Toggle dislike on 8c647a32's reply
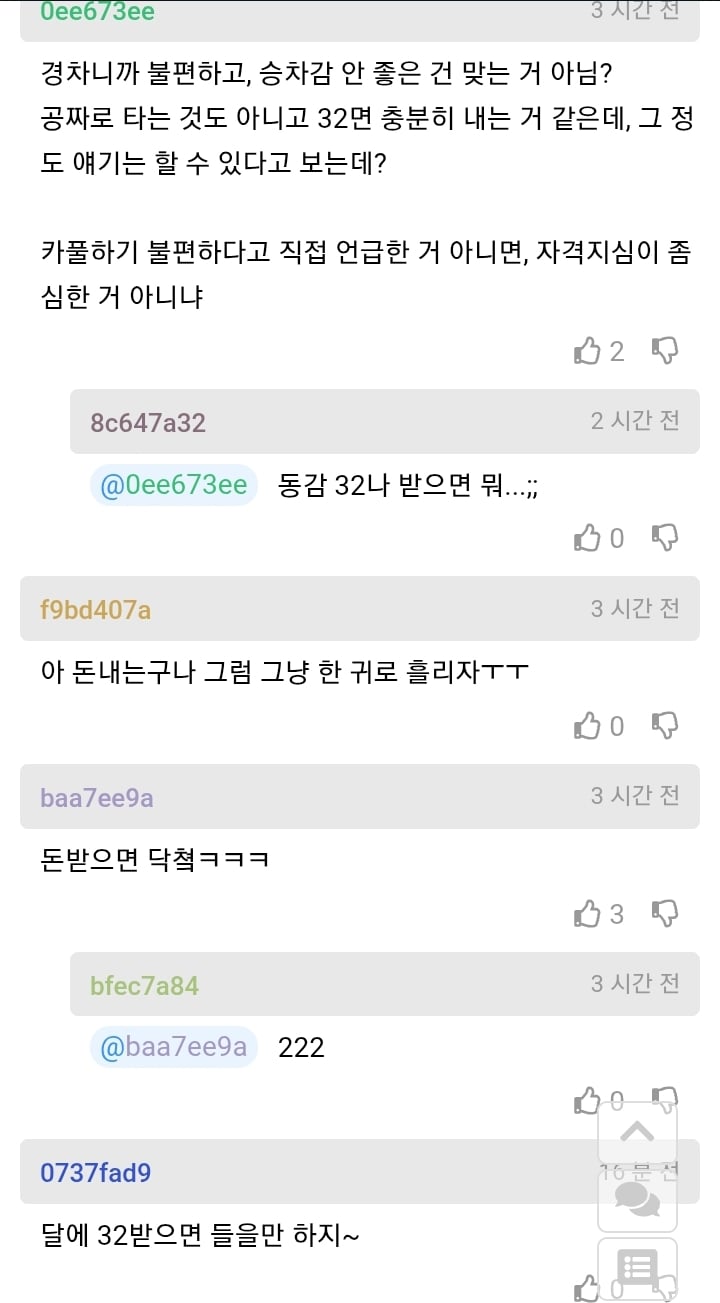The image size is (720, 1303). coord(663,538)
